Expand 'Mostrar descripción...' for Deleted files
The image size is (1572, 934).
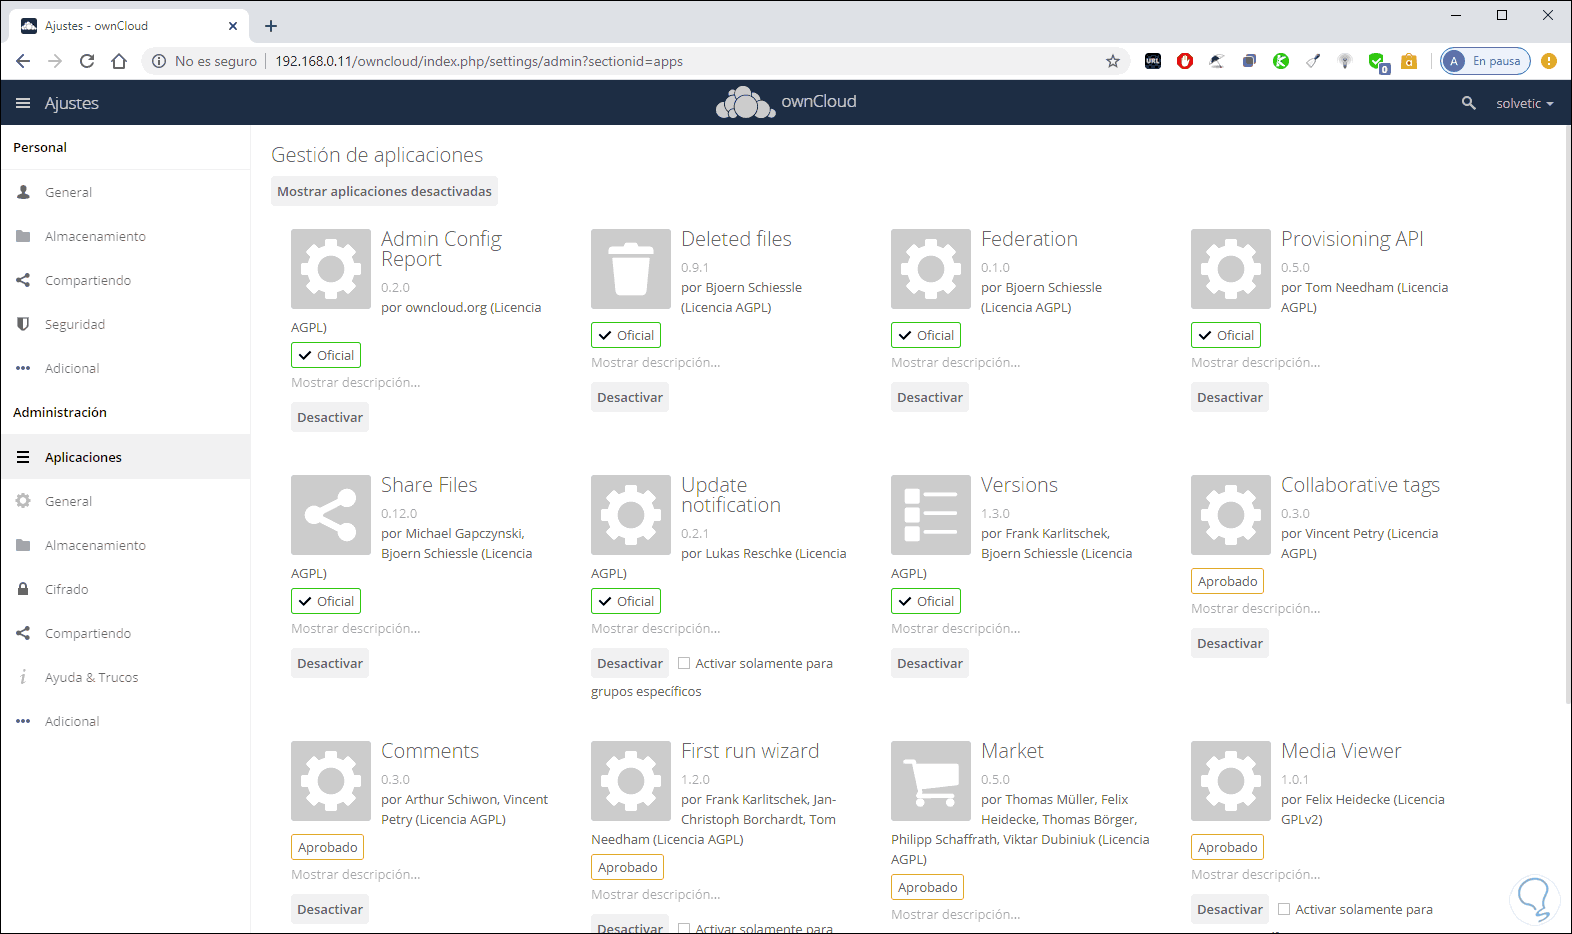(656, 362)
